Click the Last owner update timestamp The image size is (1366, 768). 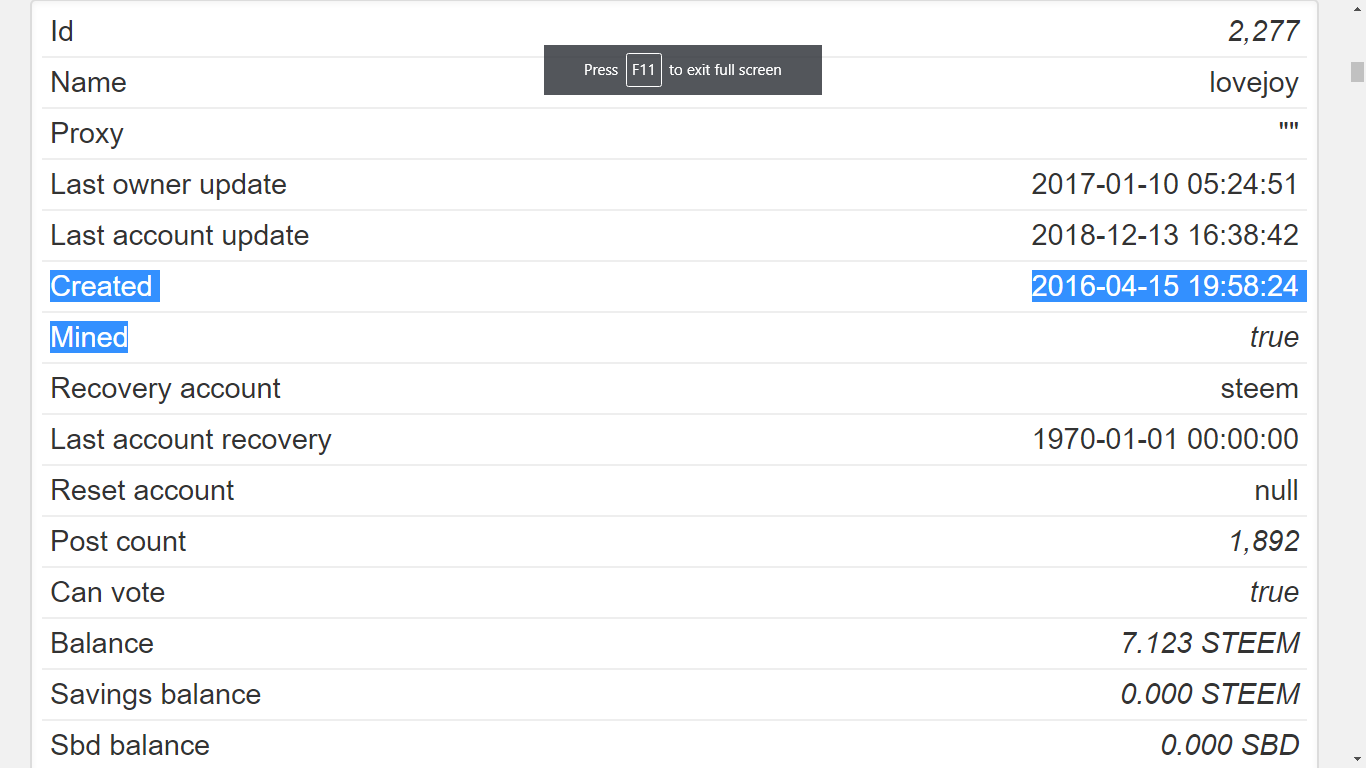(1165, 184)
